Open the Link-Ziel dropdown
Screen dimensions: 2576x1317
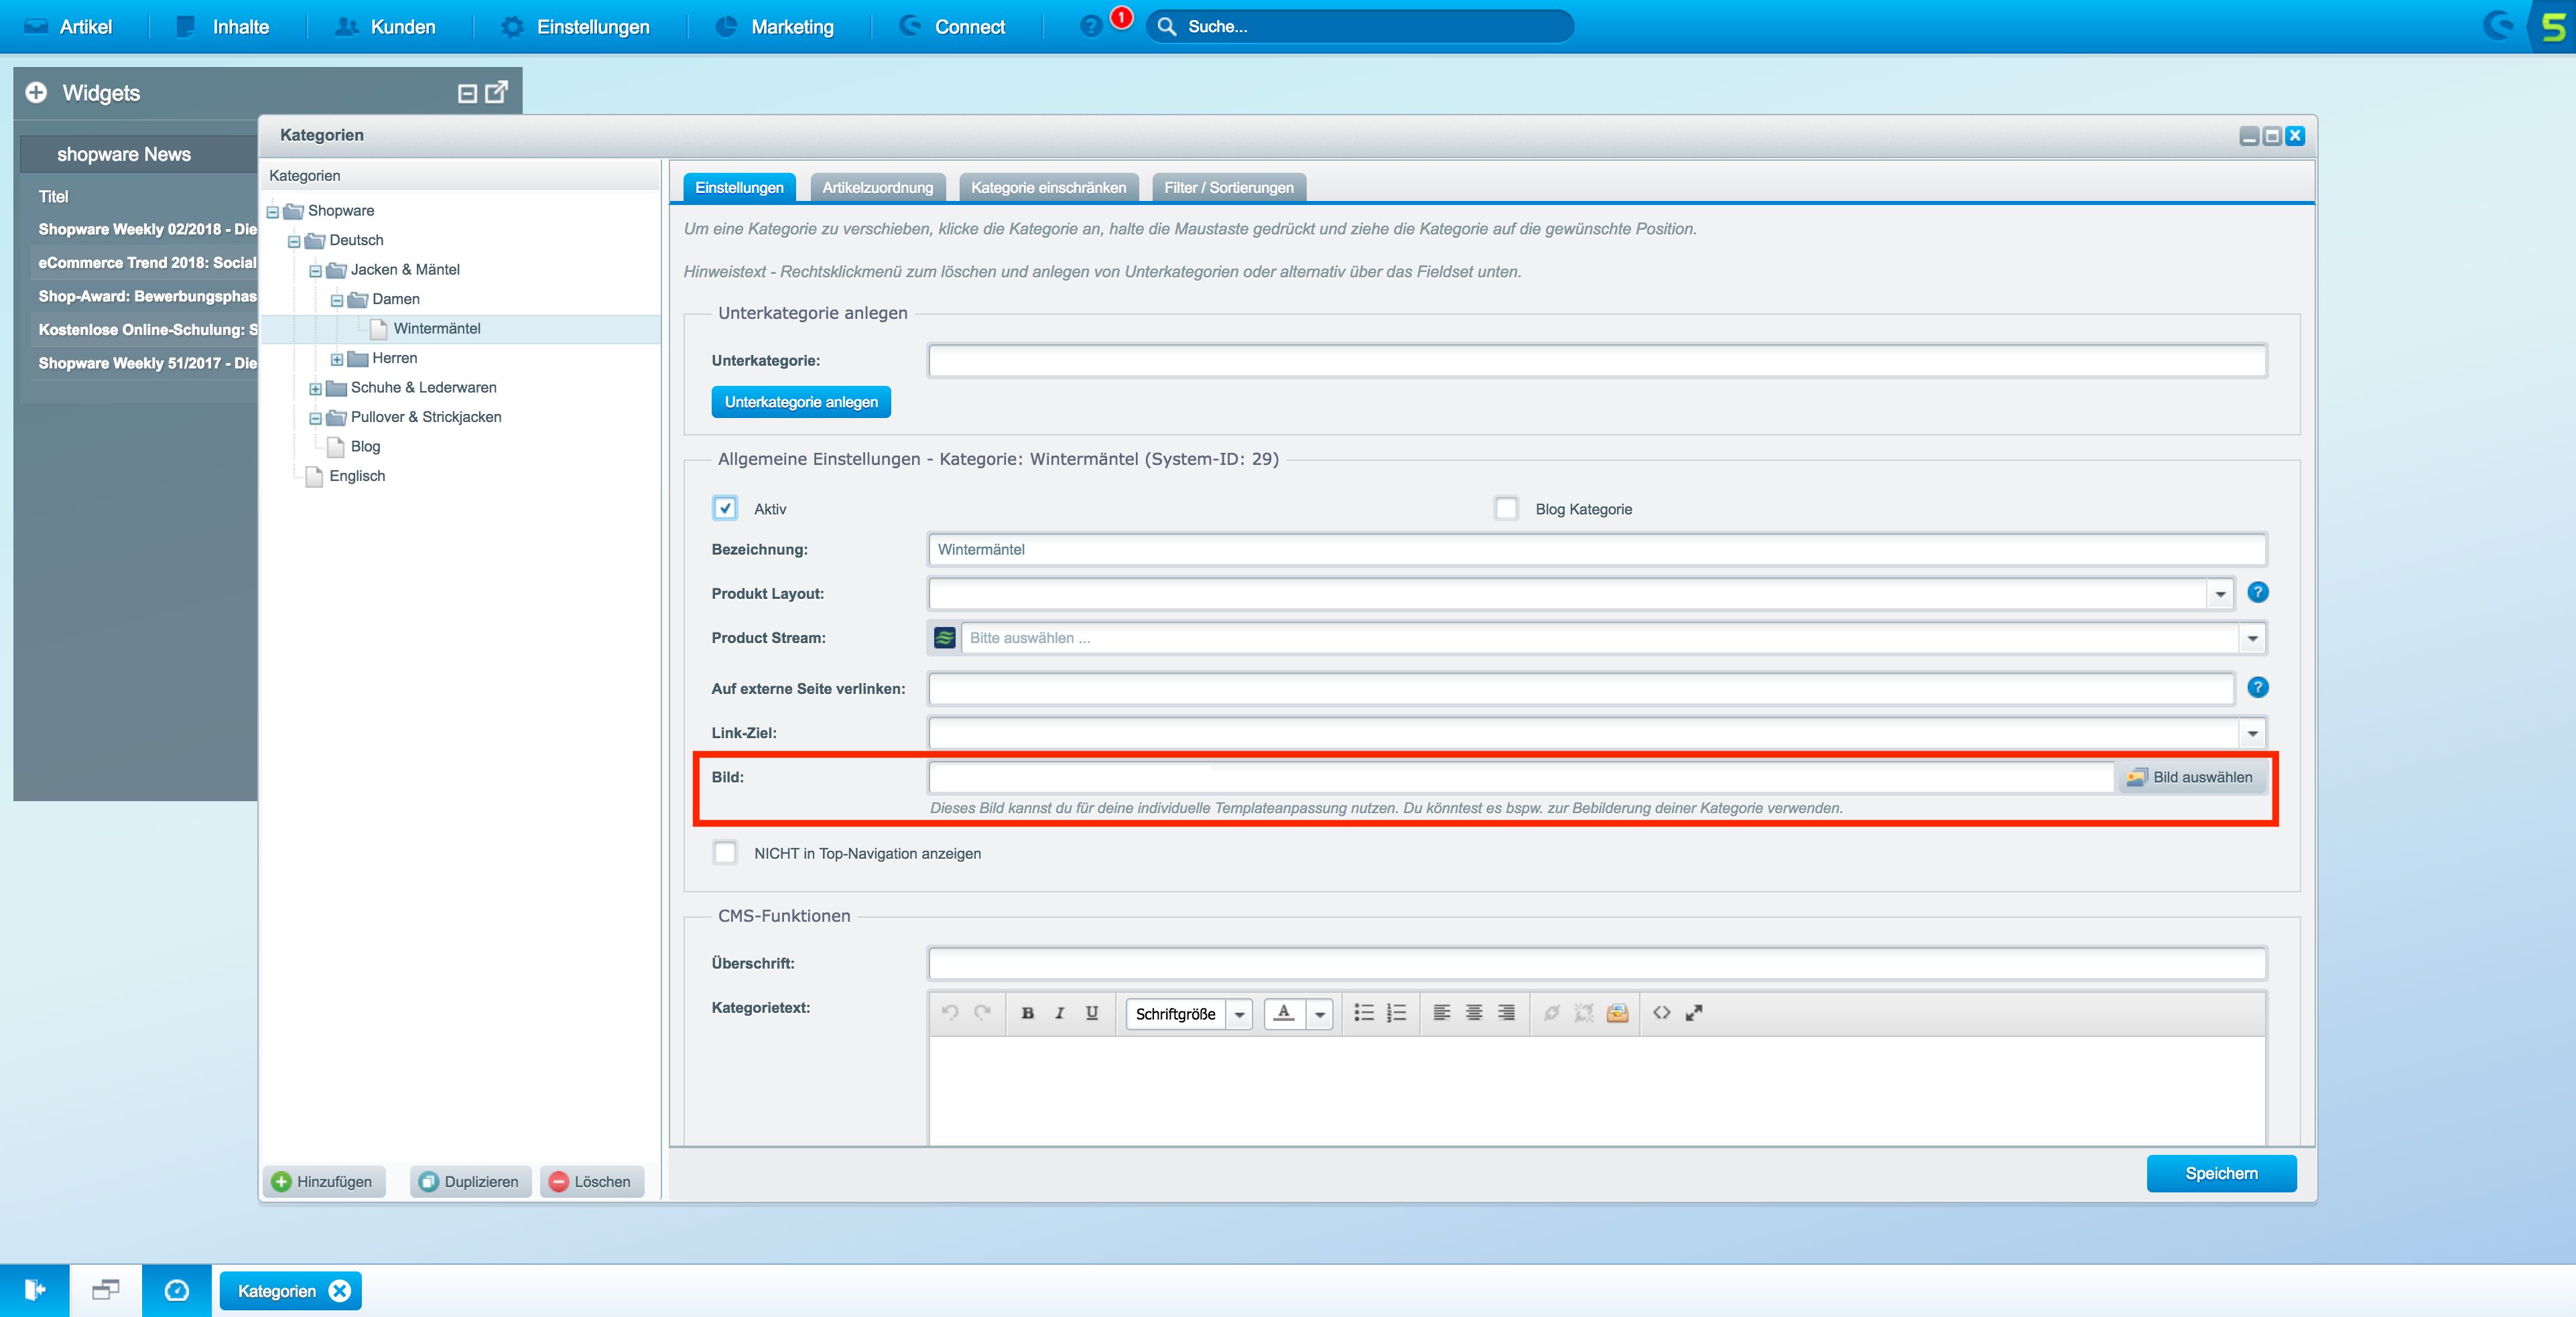(x=2252, y=732)
